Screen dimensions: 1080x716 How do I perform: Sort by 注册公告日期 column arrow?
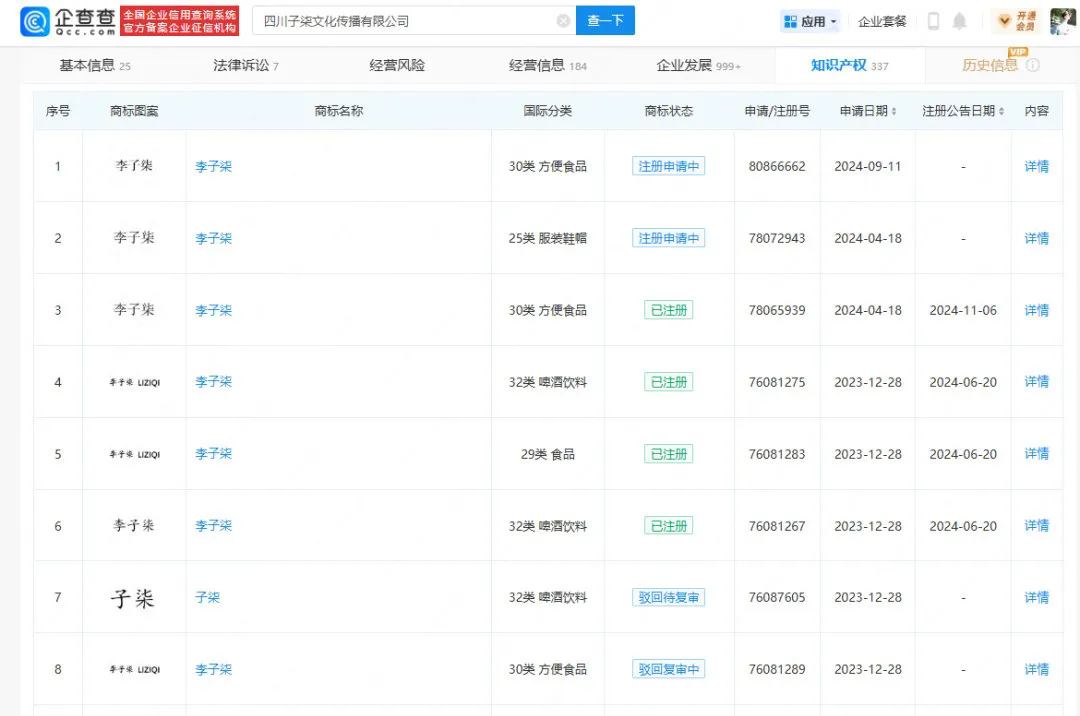[1001, 111]
